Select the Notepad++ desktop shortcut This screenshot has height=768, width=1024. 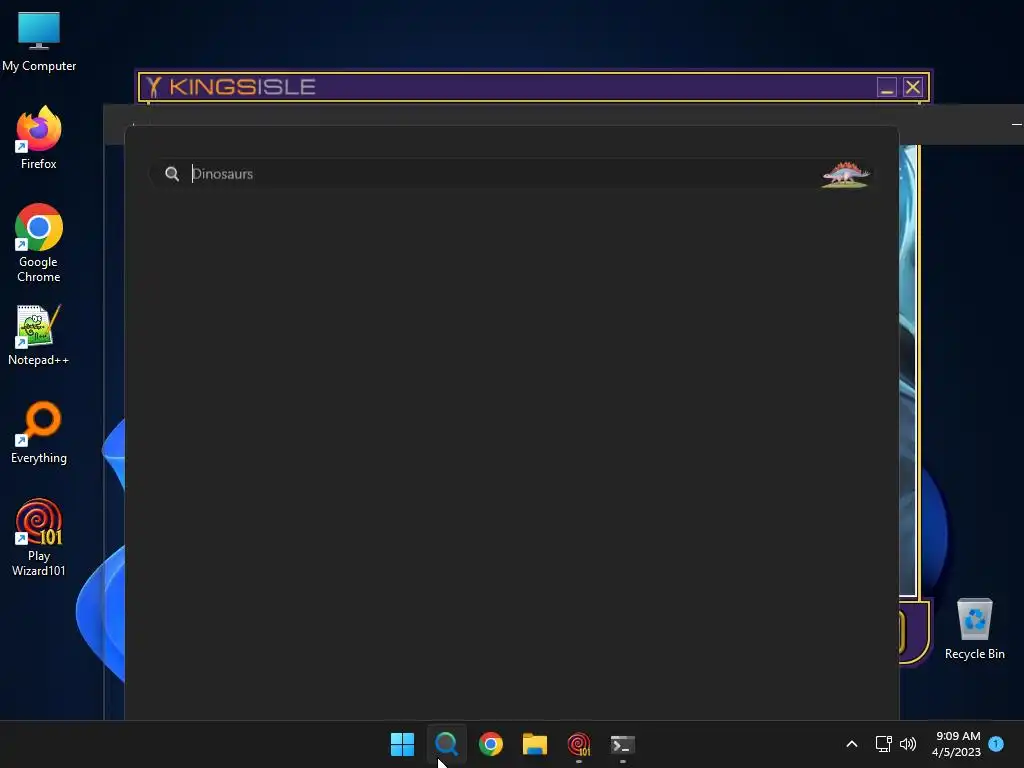pyautogui.click(x=39, y=335)
